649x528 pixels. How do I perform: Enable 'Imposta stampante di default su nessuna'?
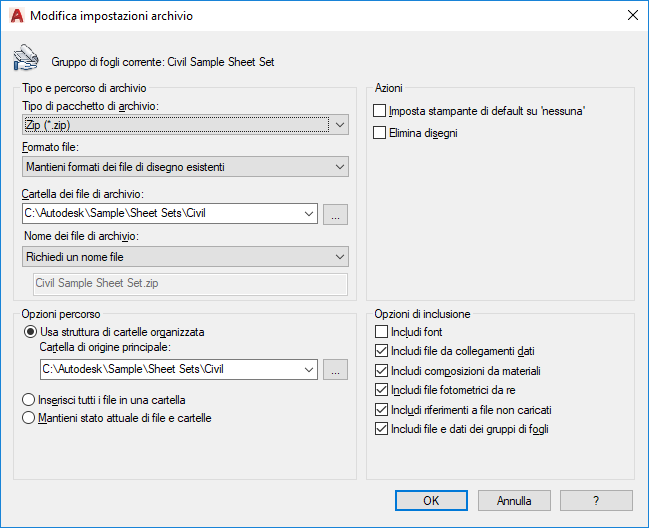380,111
